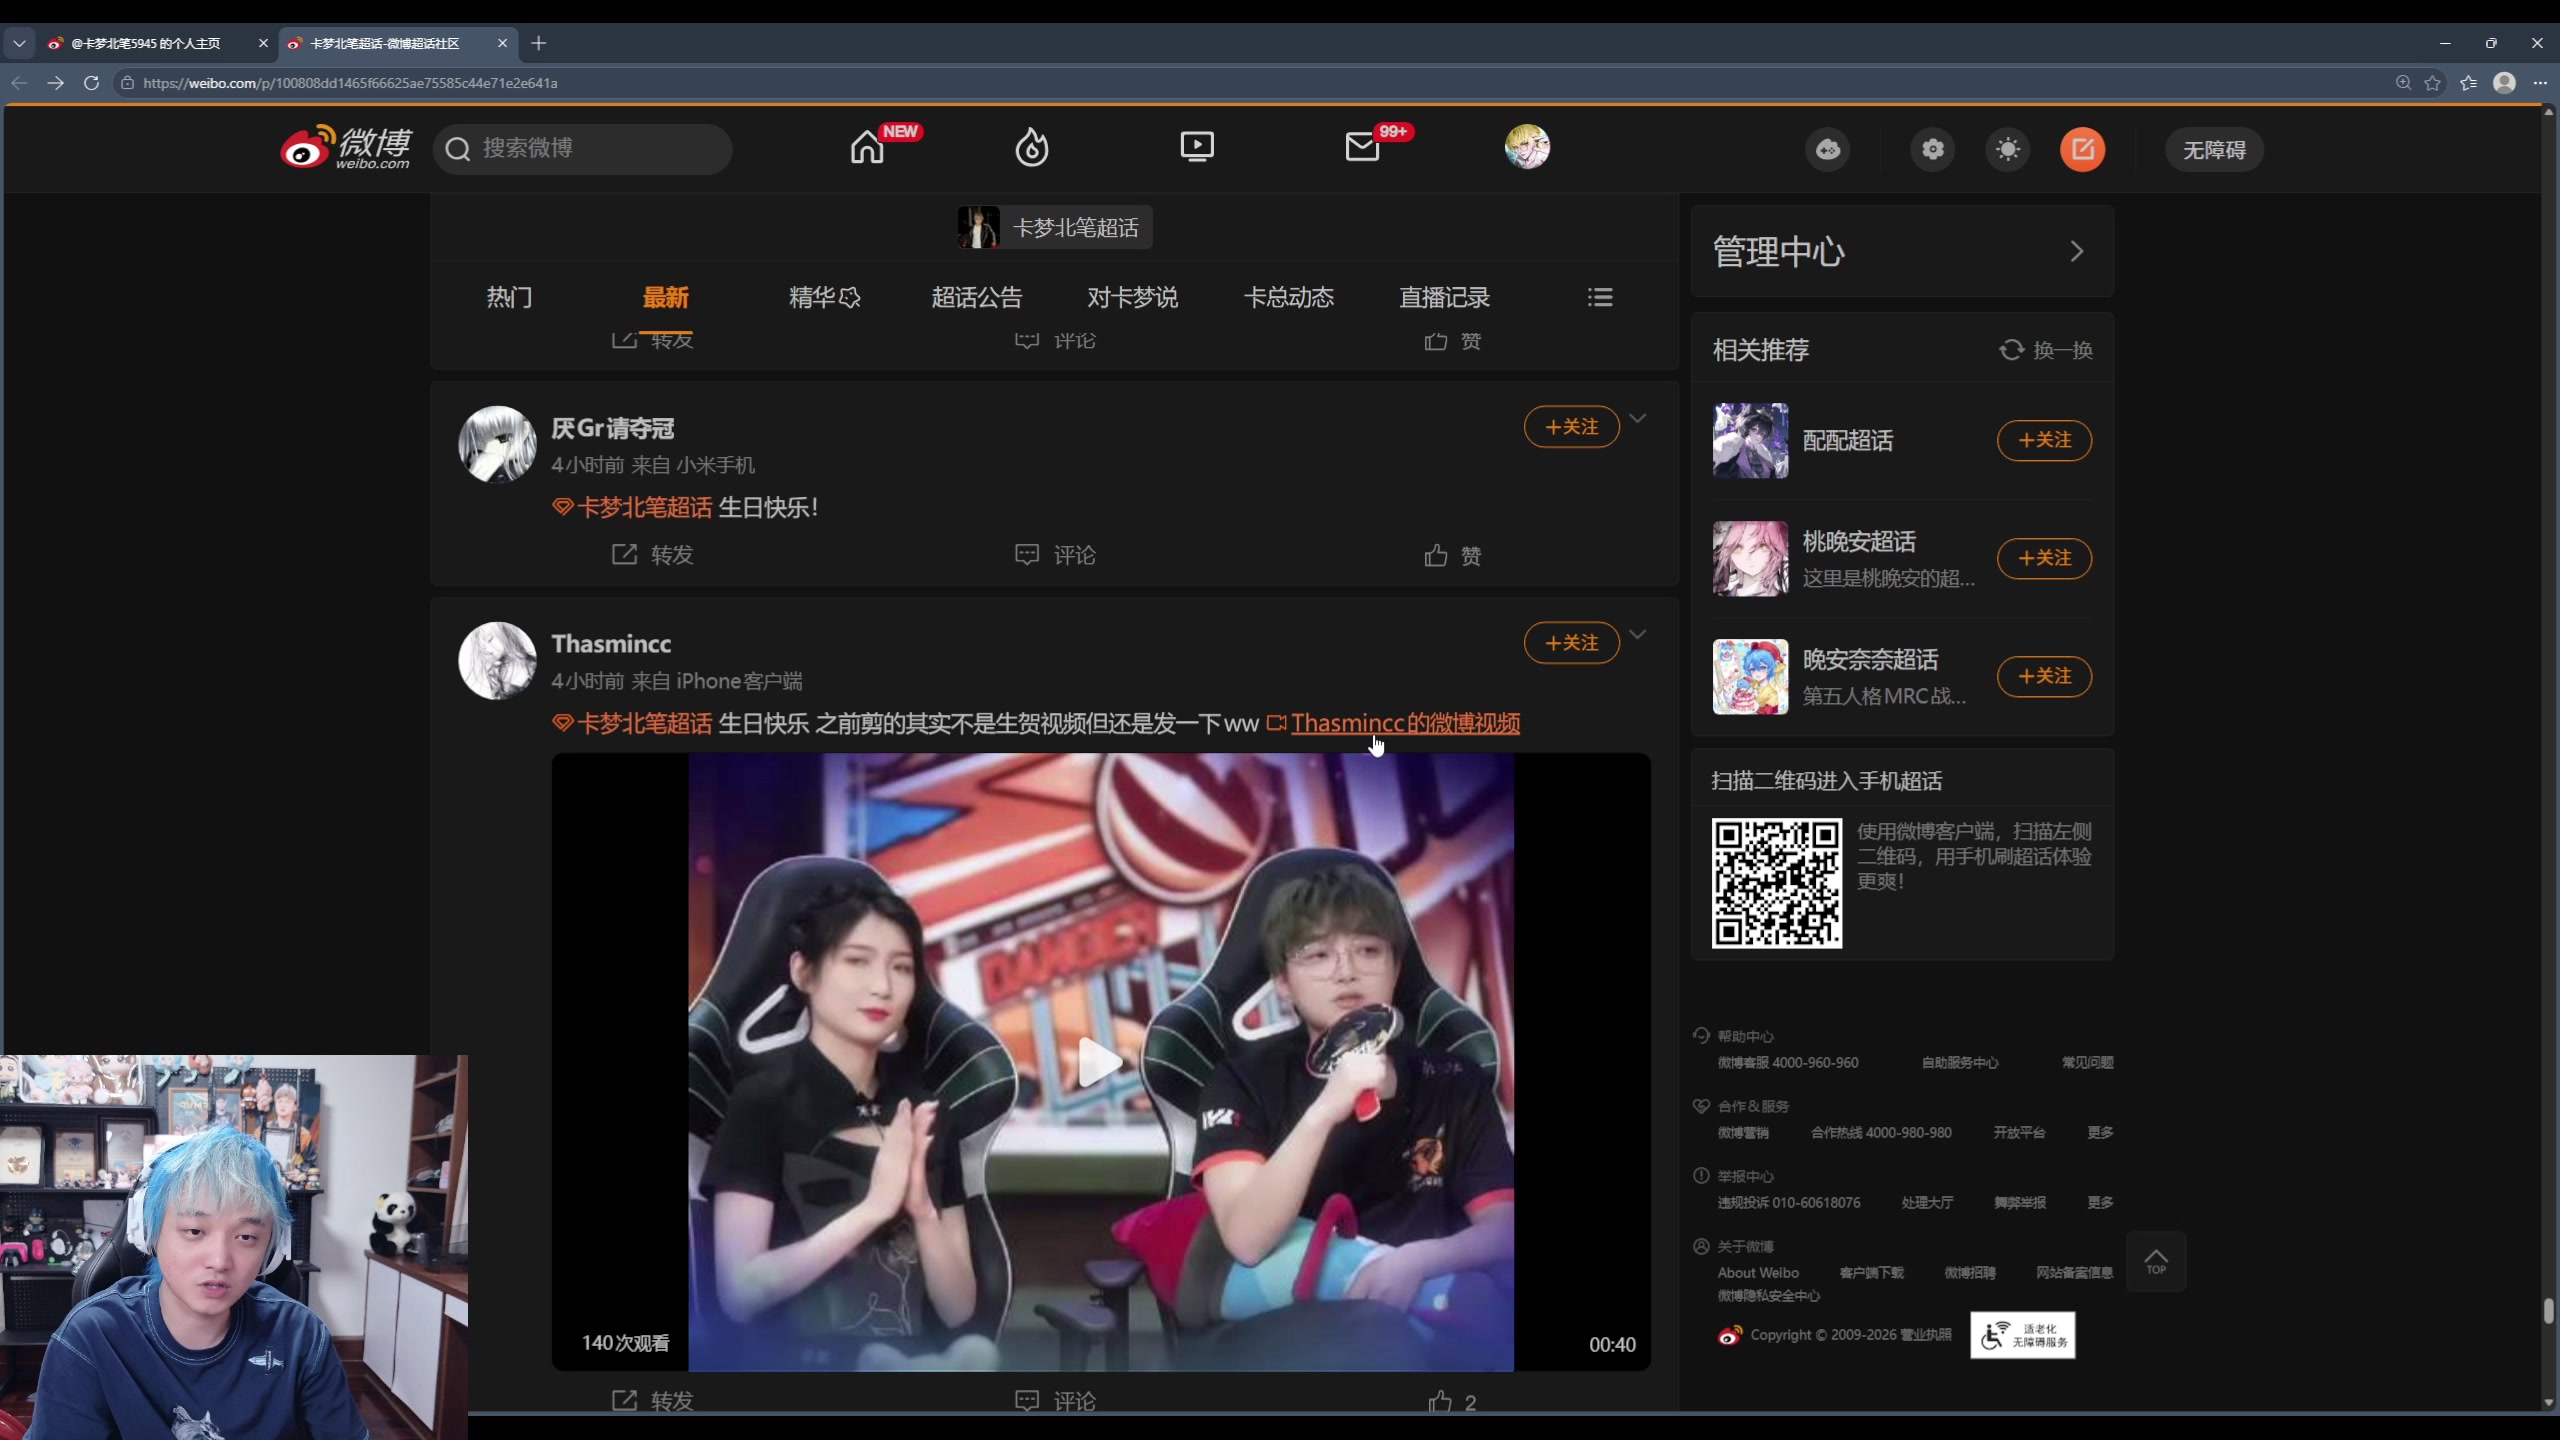Viewport: 2560px width, 1440px height.
Task: Click the browser address bar URL
Action: 350,83
